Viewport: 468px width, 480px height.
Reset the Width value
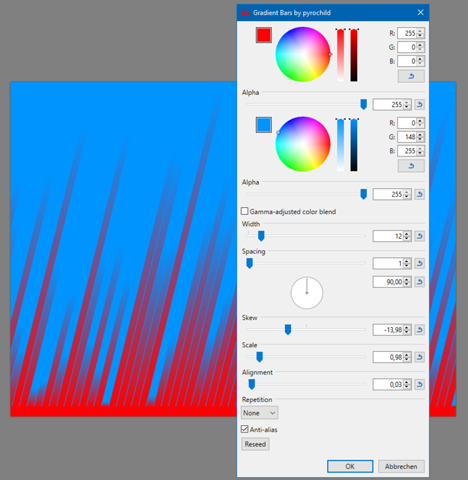[419, 236]
